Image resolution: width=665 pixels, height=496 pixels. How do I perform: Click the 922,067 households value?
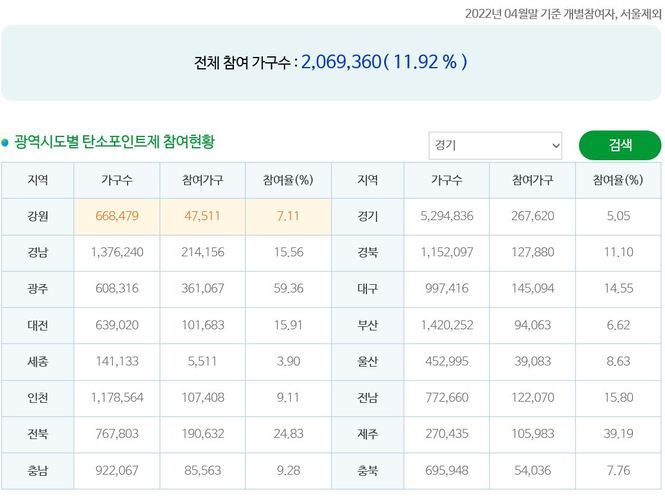click(117, 470)
